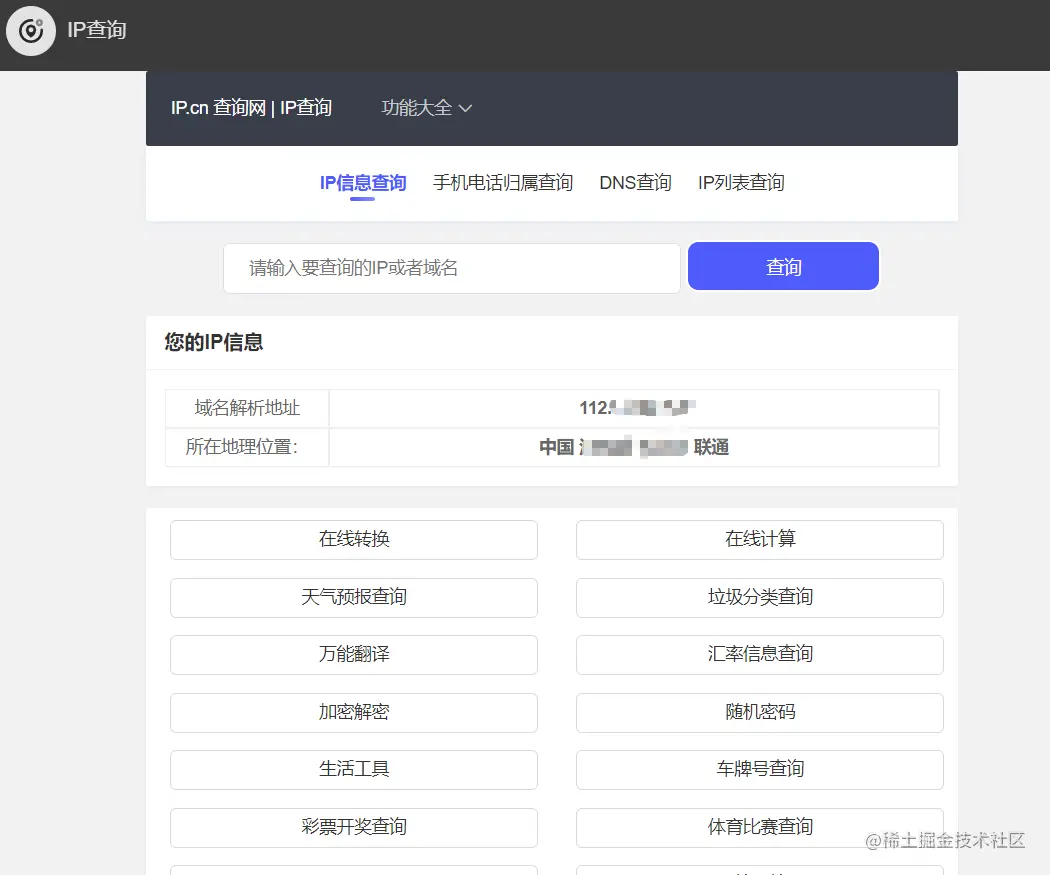The height and width of the screenshot is (875, 1050).
Task: Open 车牌号查询
Action: click(x=759, y=770)
